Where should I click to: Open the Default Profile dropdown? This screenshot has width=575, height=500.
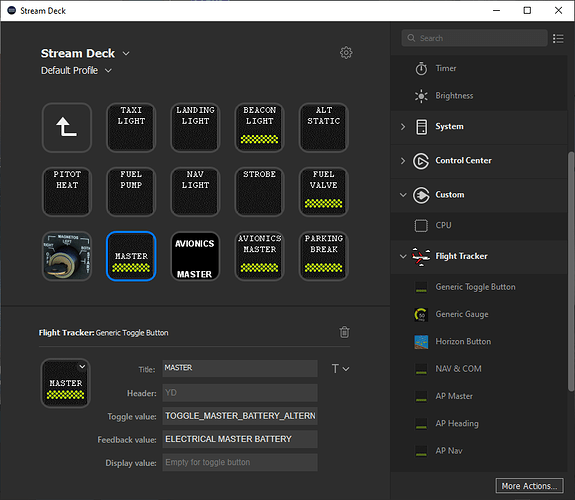click(108, 70)
